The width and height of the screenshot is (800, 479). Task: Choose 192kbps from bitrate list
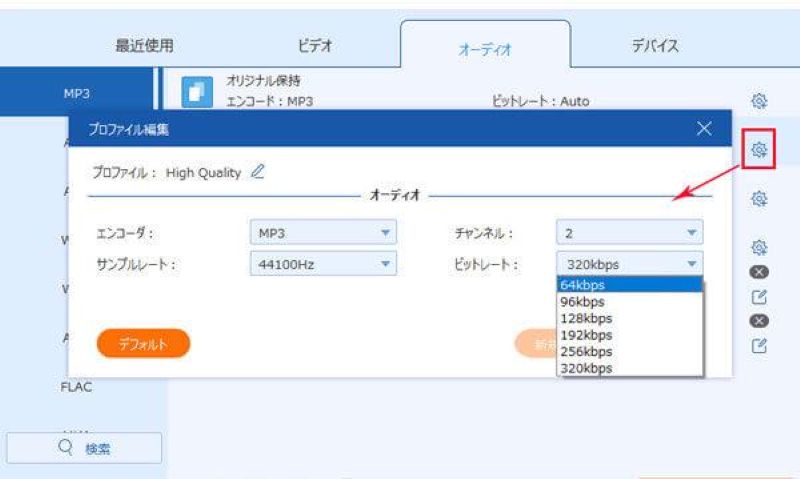click(x=630, y=335)
